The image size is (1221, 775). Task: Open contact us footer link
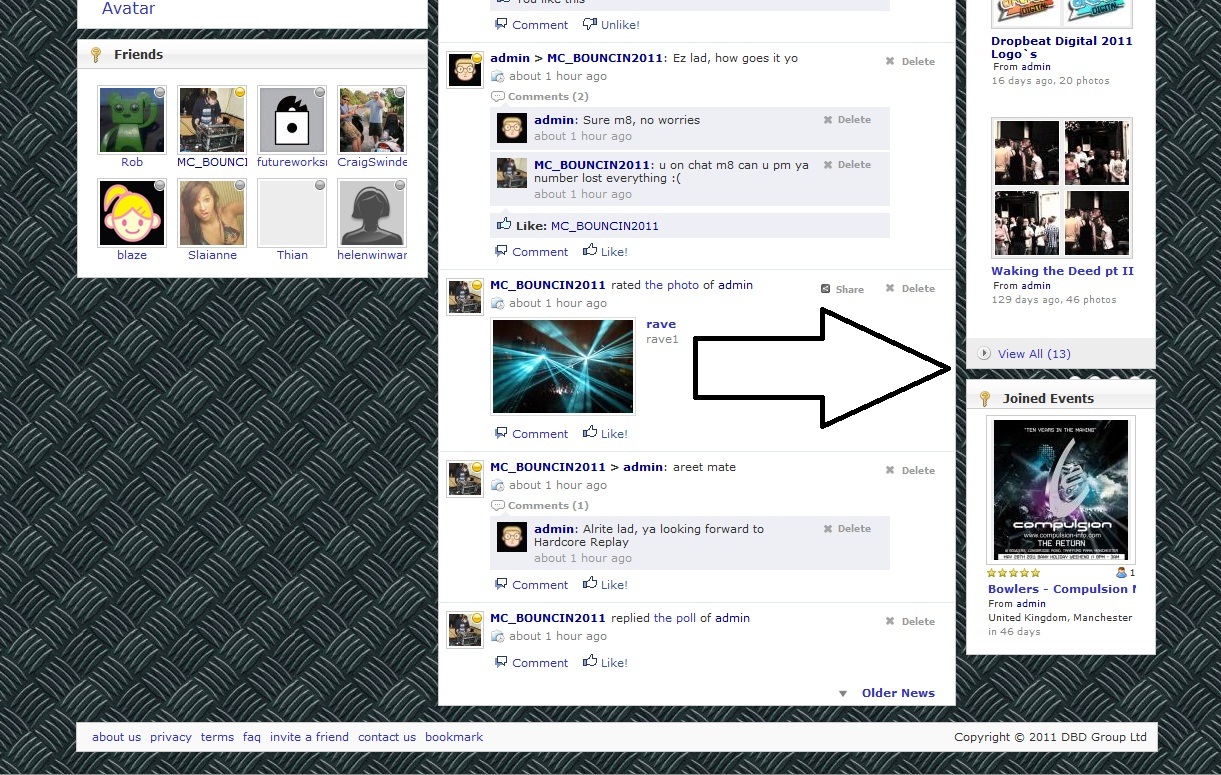coord(387,737)
